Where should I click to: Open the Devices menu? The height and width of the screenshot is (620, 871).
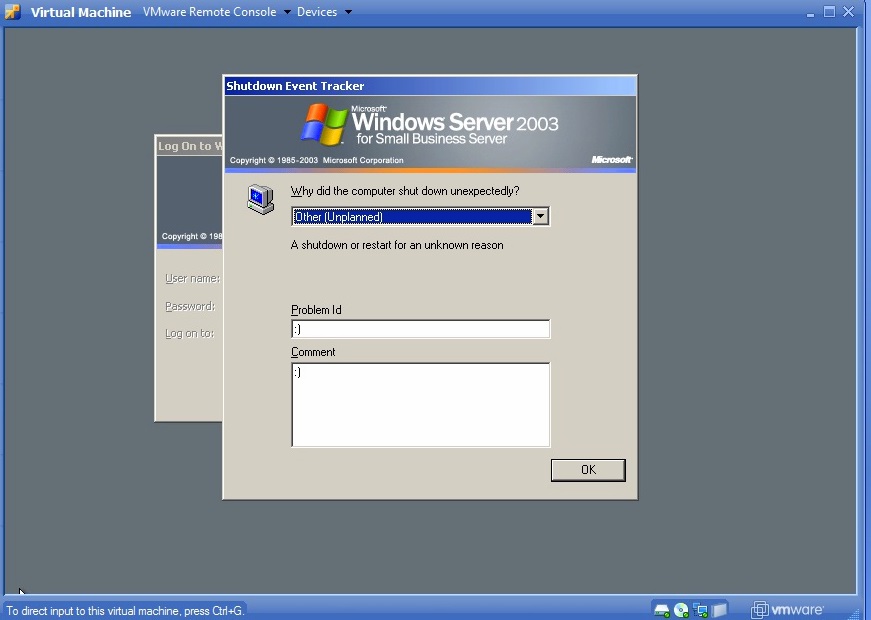pos(324,12)
